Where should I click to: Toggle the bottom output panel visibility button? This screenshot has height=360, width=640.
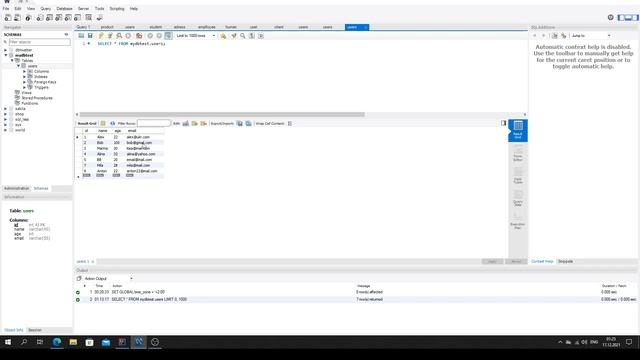click(629, 18)
